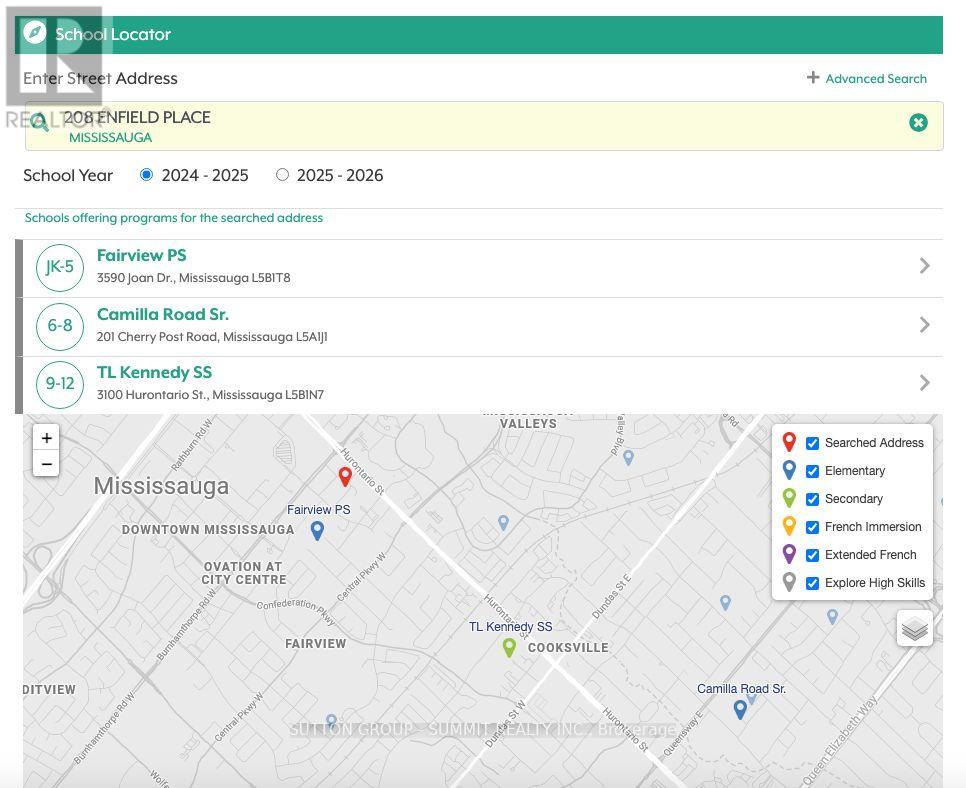This screenshot has height=788, width=966.
Task: Click the JK-5 grade badge
Action: [x=60, y=267]
